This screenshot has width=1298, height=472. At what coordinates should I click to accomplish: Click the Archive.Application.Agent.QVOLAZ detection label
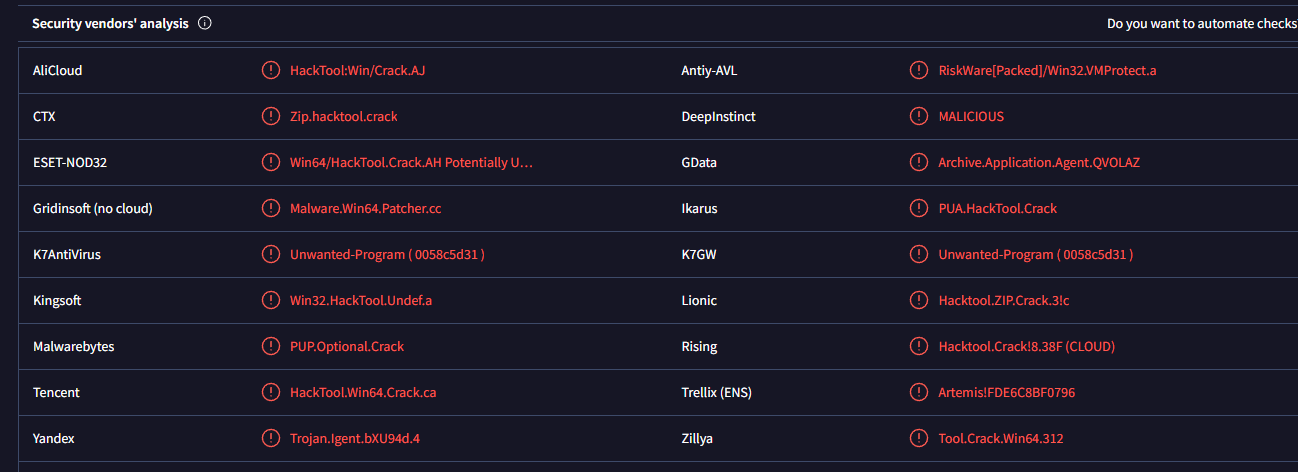tap(1038, 162)
